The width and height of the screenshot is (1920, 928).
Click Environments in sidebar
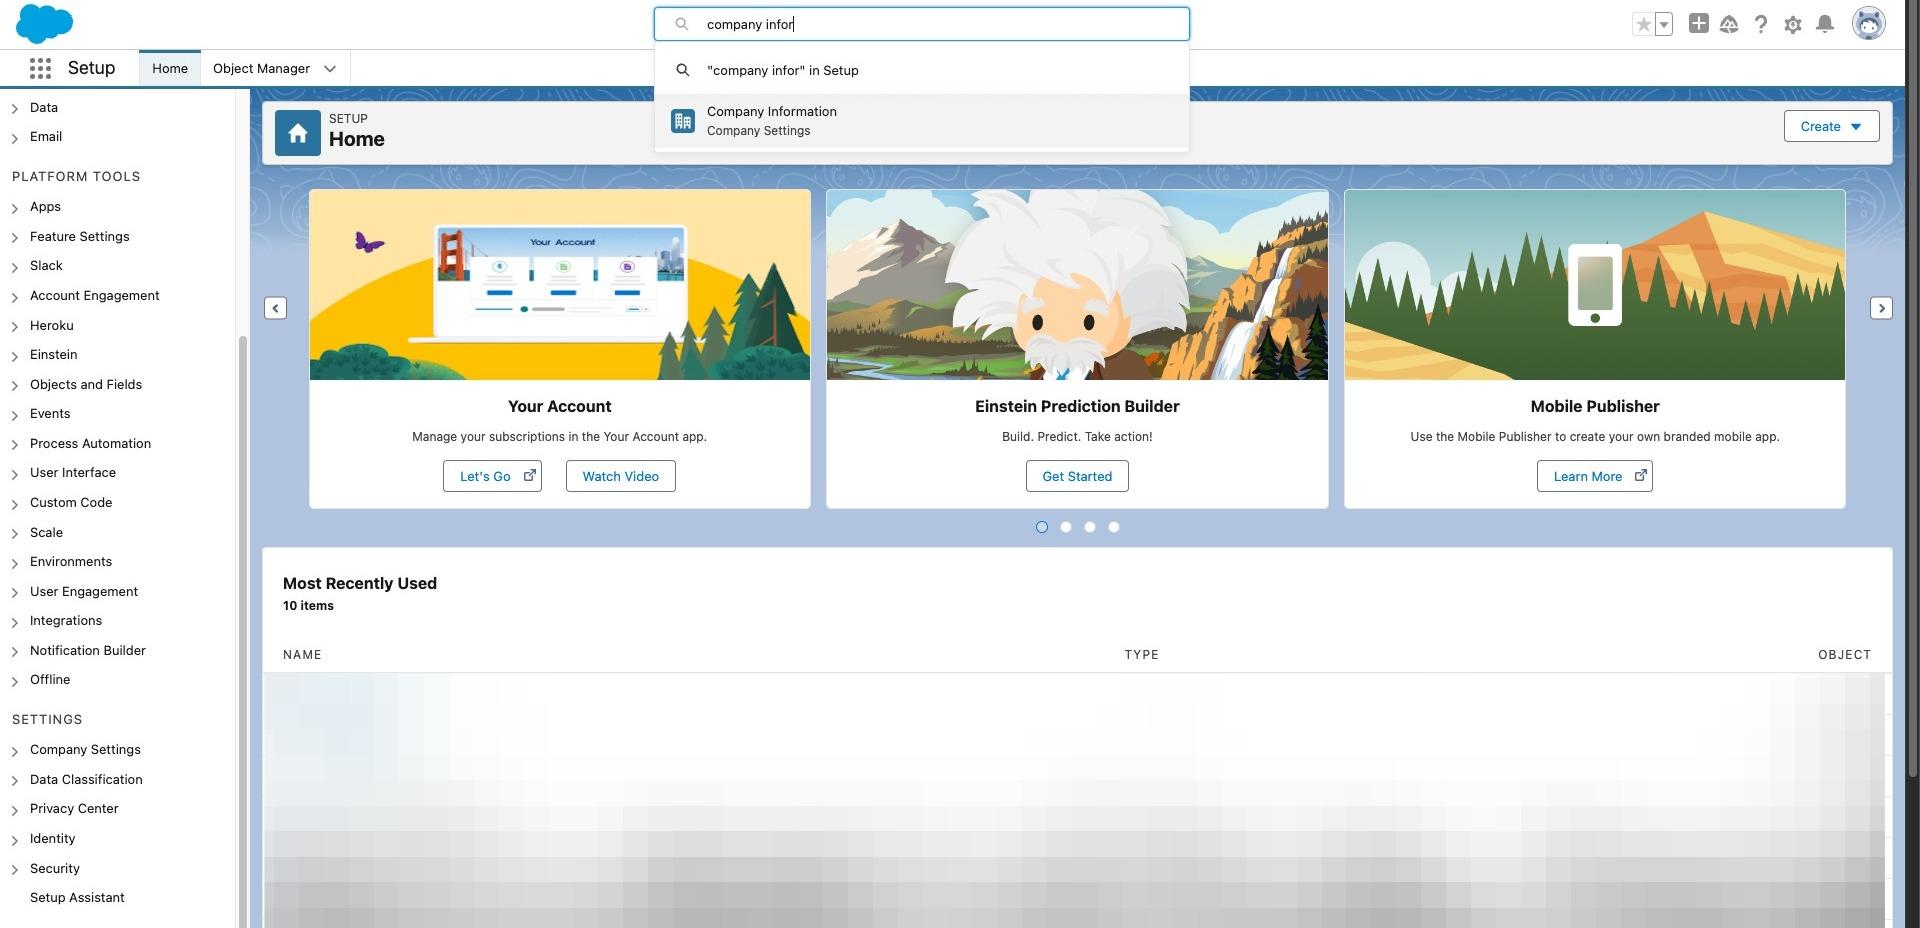point(71,561)
